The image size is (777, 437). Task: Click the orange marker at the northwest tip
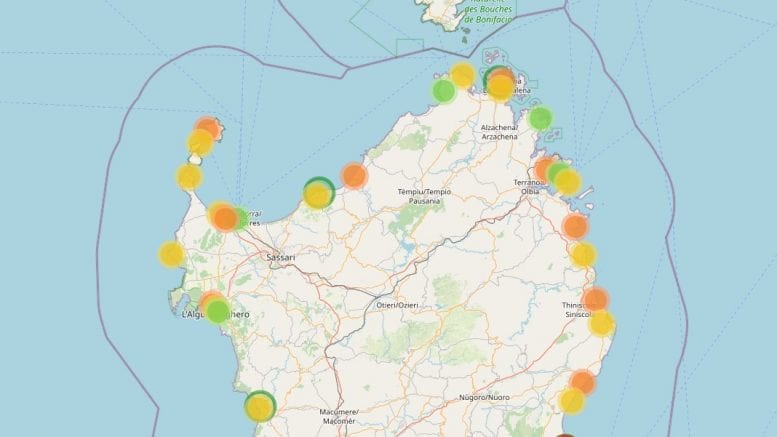[207, 129]
